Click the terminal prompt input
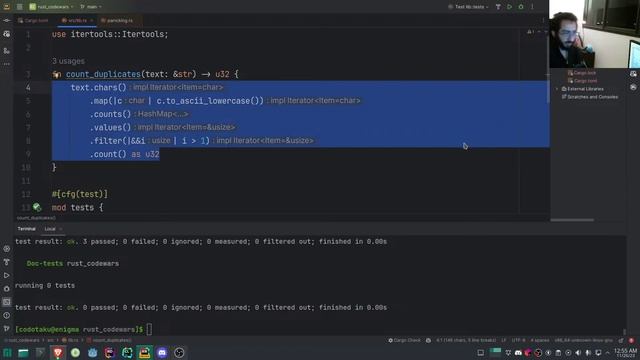The height and width of the screenshot is (360, 640). [x=149, y=329]
